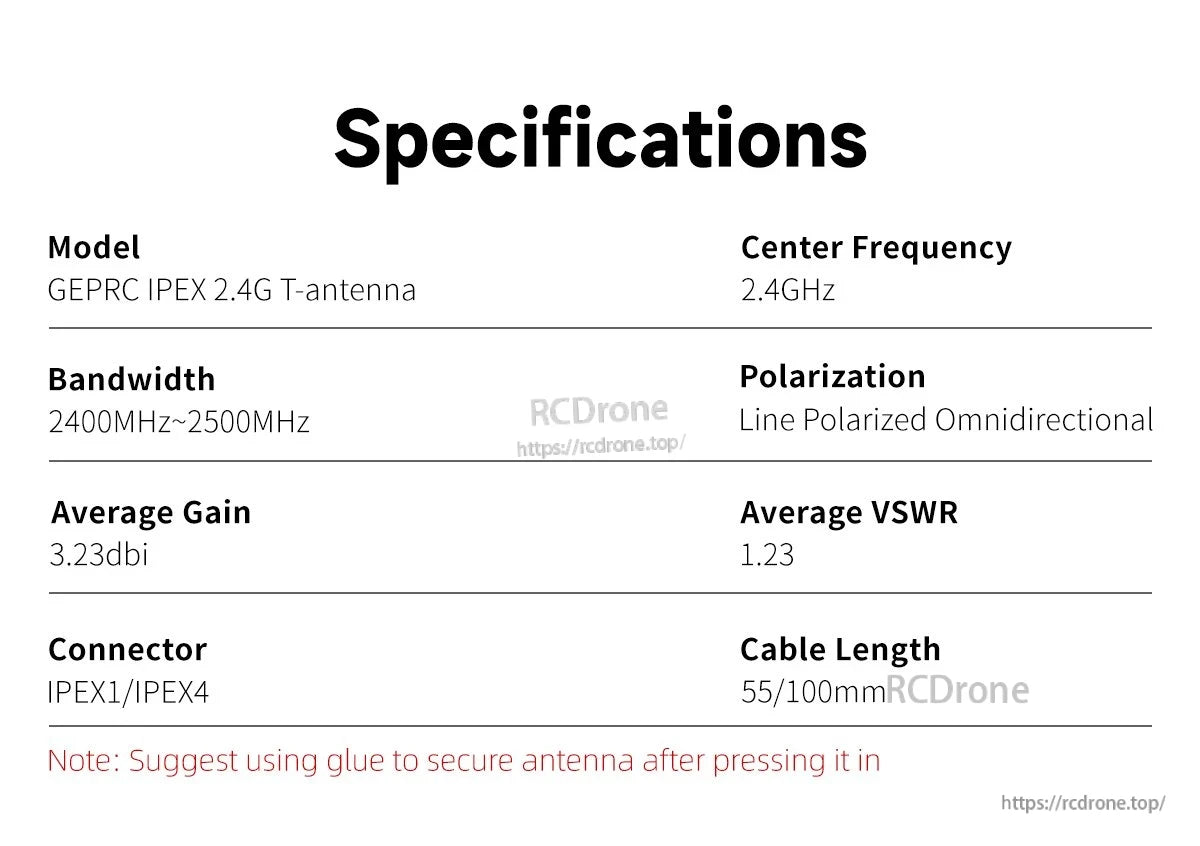Click the RCDrone watermark beside Bandwidth value
The height and width of the screenshot is (846, 1200).
598,409
